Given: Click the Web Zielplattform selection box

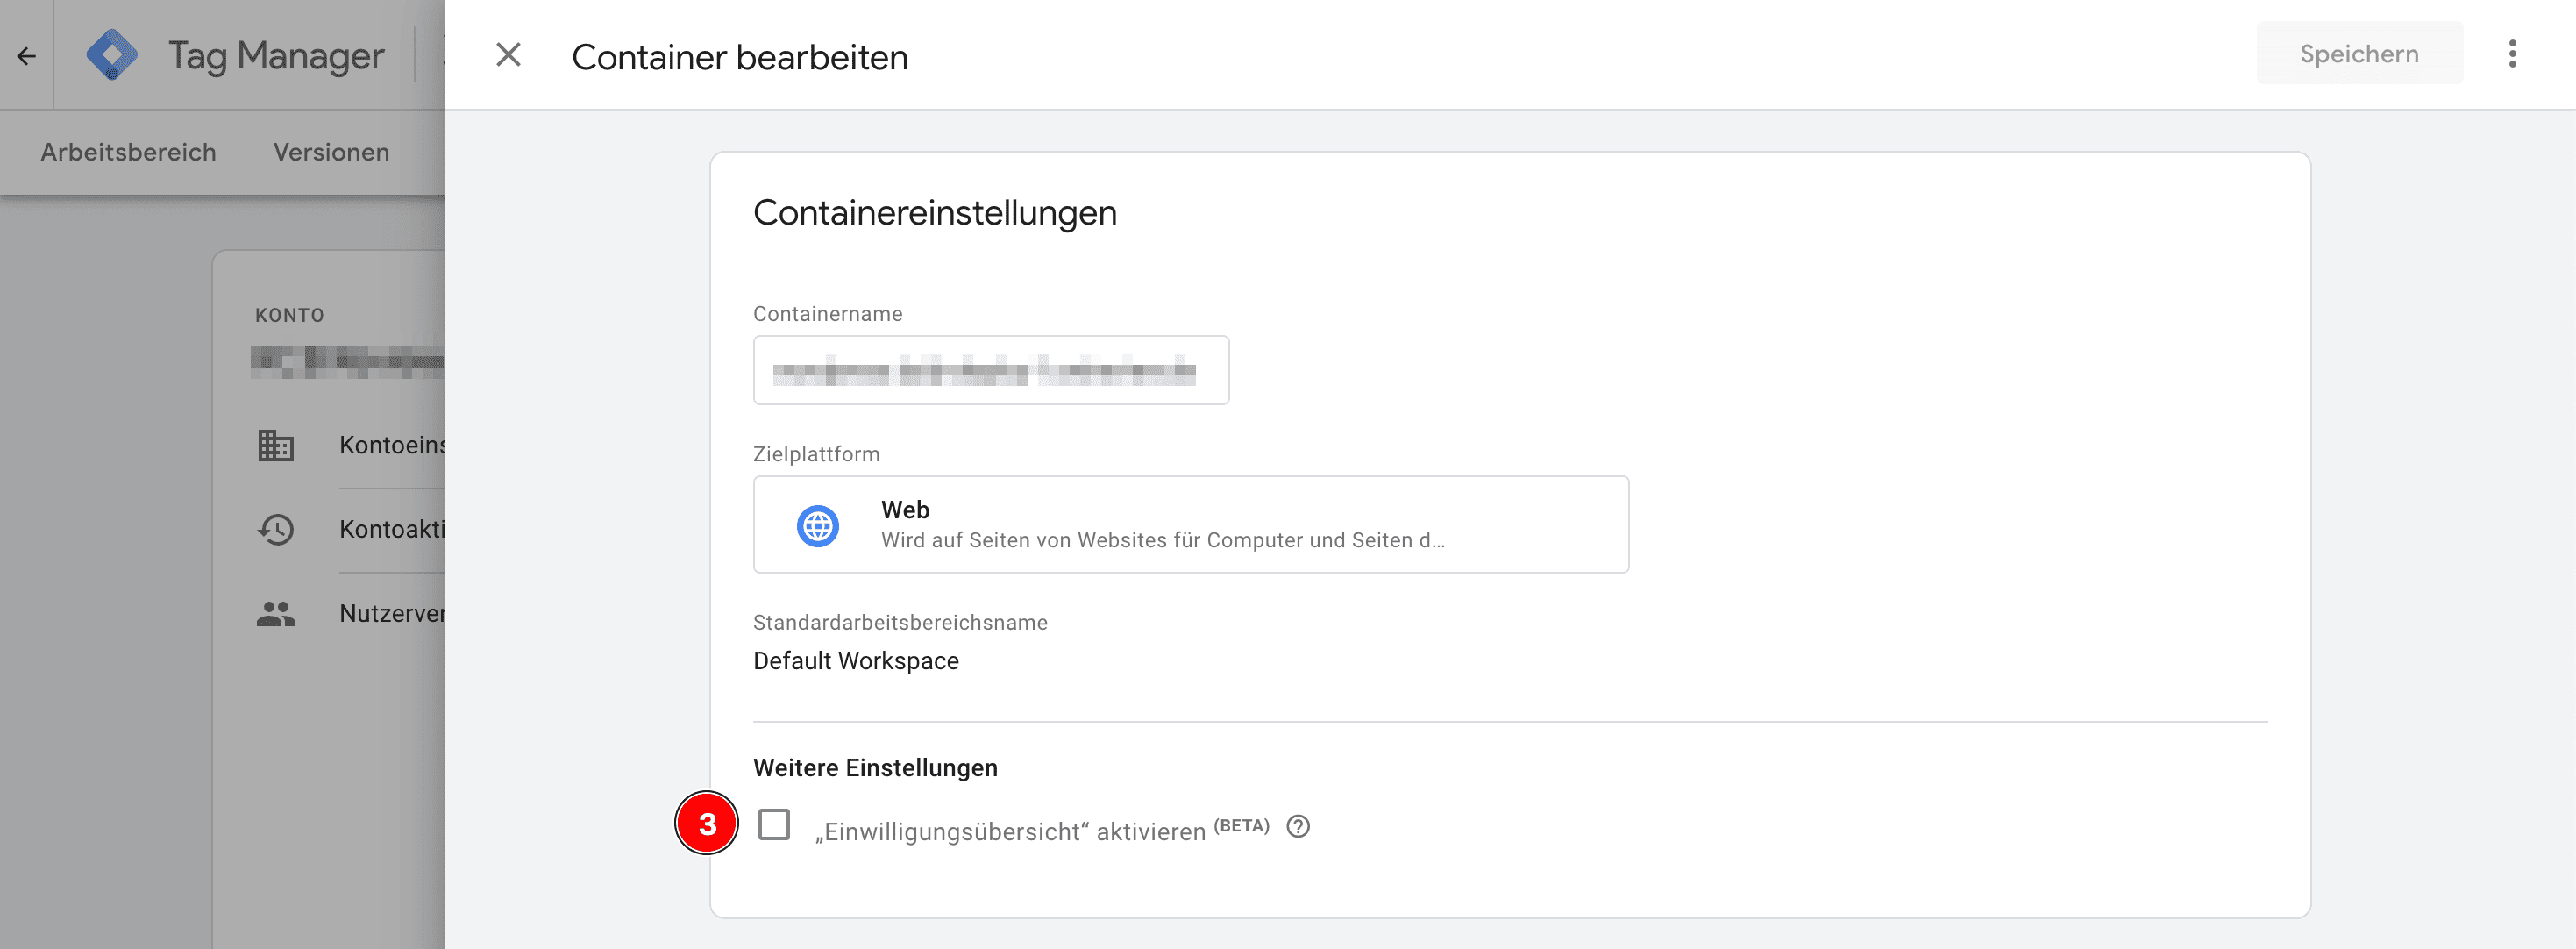Looking at the screenshot, I should click(1190, 524).
